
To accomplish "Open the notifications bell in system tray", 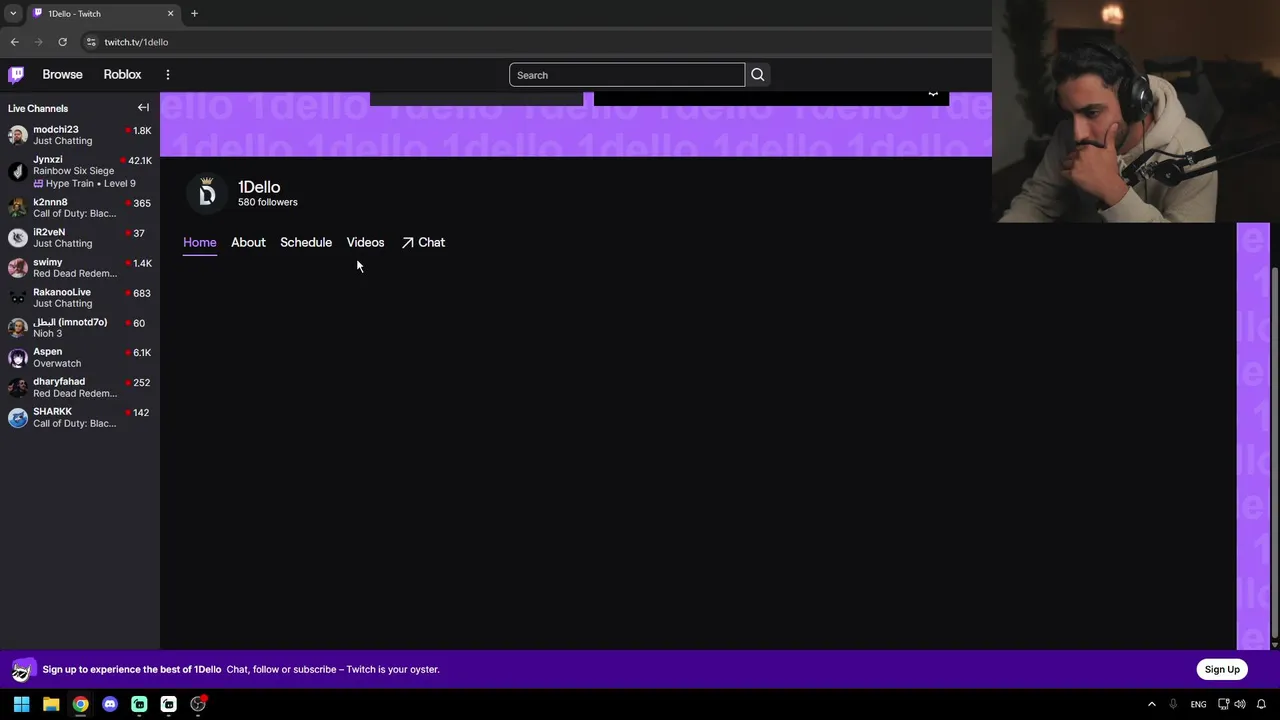I will click(x=1261, y=704).
